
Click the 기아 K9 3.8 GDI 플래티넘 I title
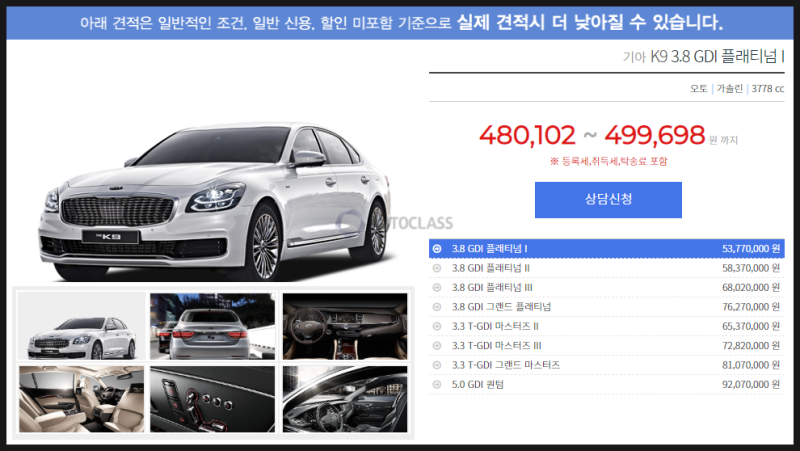tap(704, 56)
